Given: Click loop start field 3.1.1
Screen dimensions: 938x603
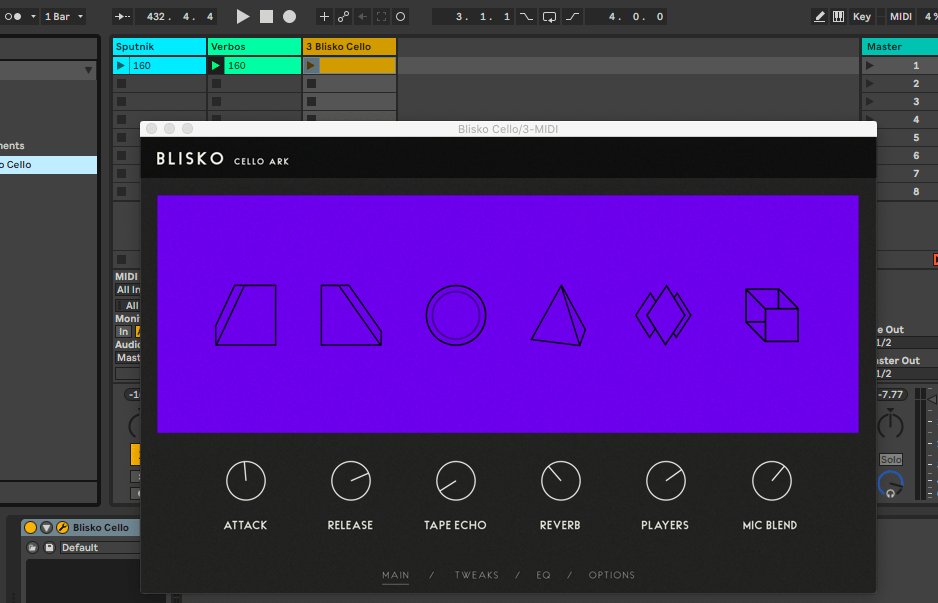Looking at the screenshot, I should point(473,17).
